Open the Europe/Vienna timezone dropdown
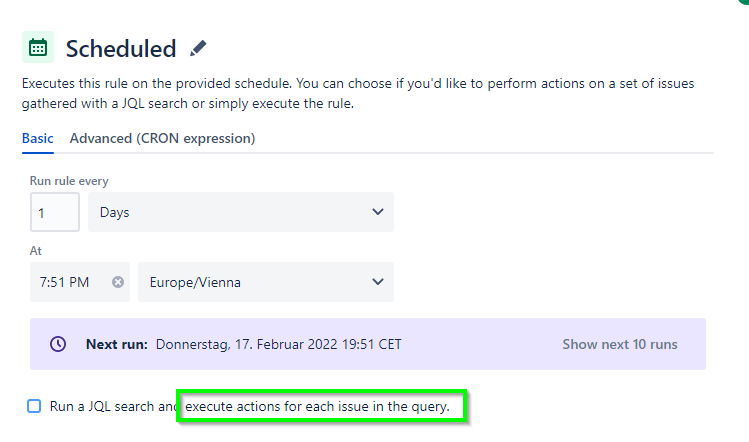Image resolution: width=749 pixels, height=442 pixels. [x=265, y=282]
